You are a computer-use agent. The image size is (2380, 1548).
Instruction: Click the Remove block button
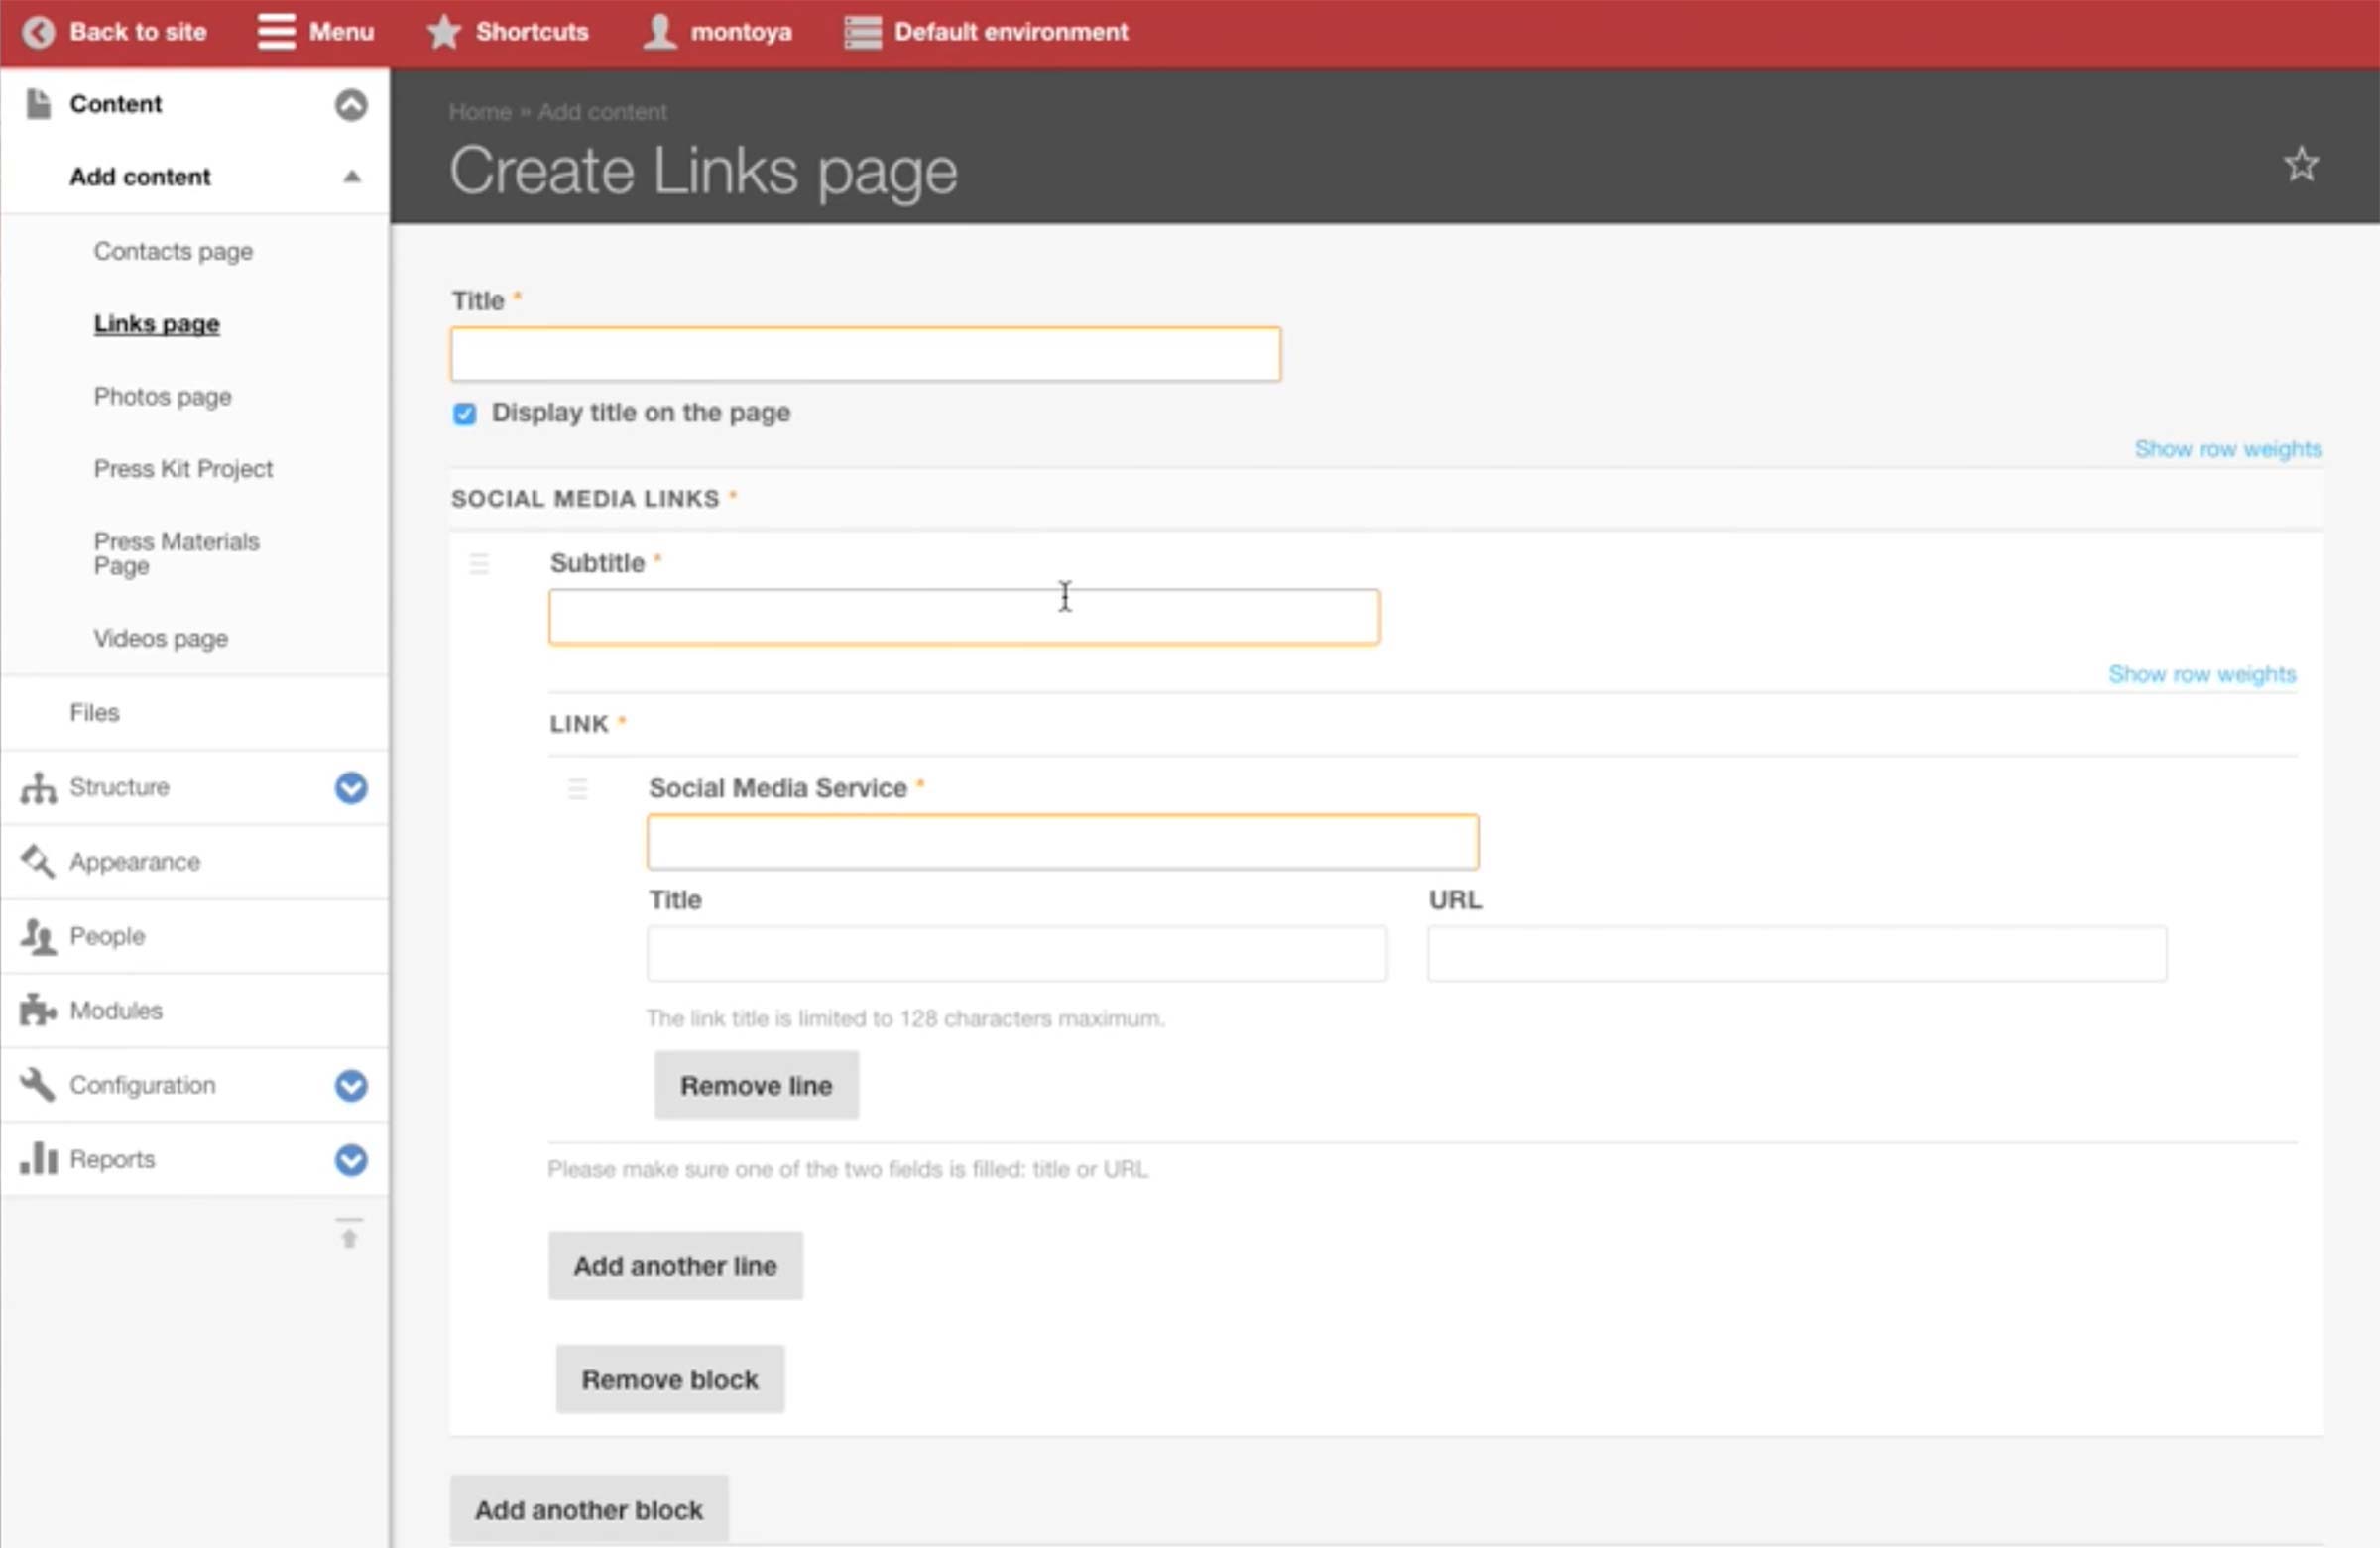pyautogui.click(x=669, y=1380)
